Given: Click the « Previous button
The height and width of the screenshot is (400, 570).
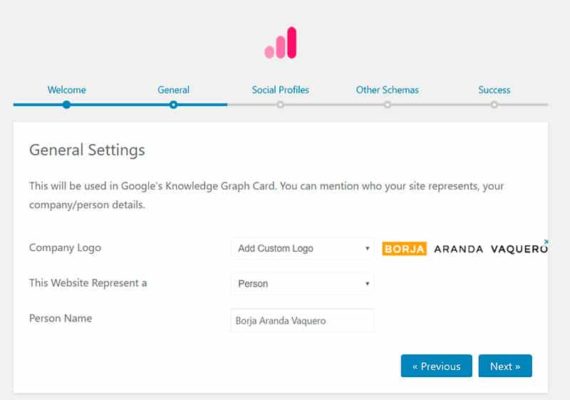Looking at the screenshot, I should 437,366.
